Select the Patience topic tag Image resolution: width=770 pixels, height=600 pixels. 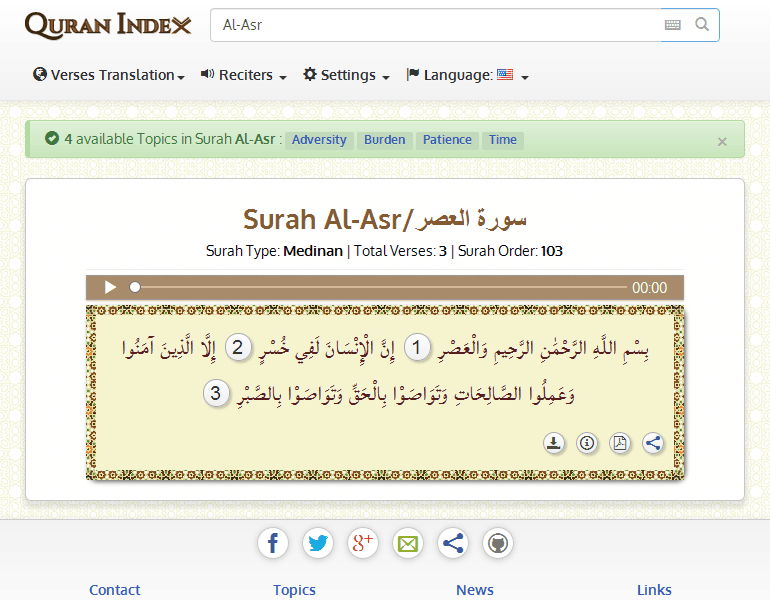point(447,140)
